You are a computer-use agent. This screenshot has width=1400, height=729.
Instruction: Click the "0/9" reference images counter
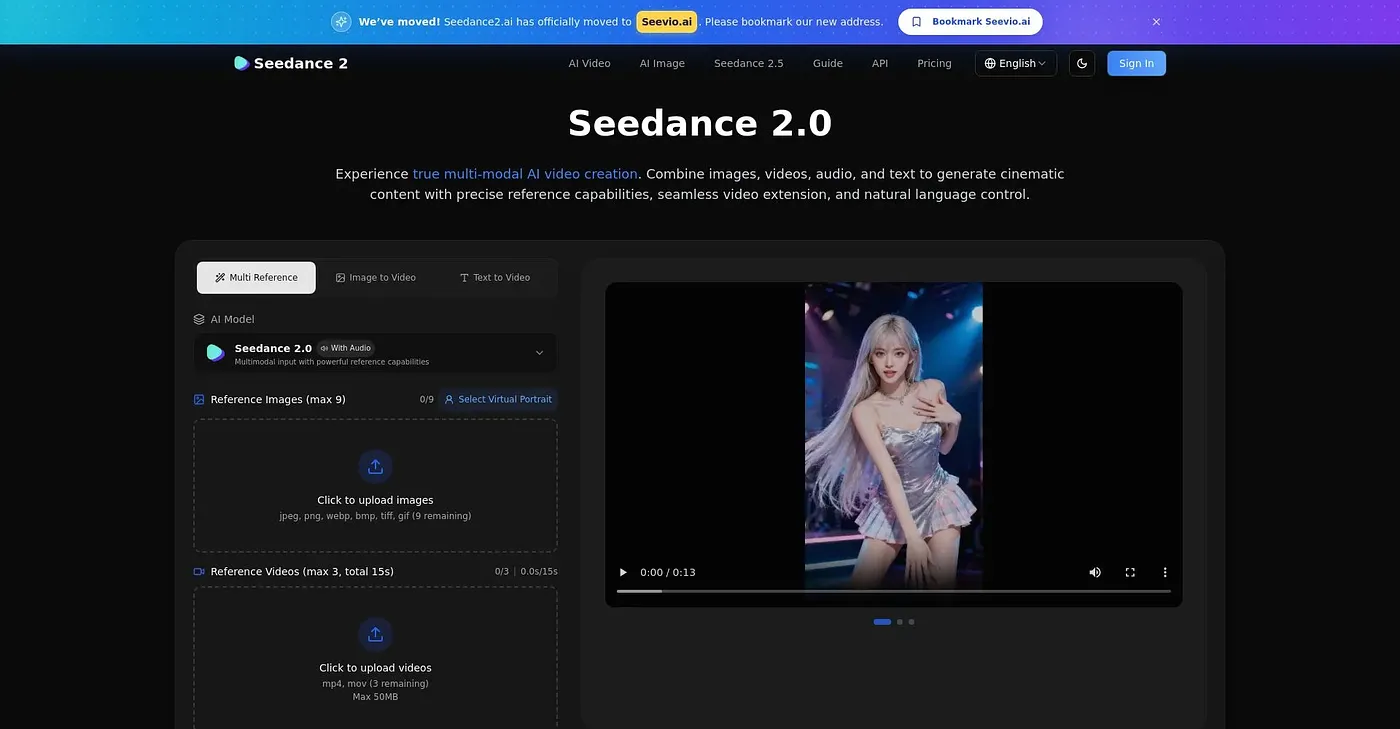pyautogui.click(x=427, y=399)
